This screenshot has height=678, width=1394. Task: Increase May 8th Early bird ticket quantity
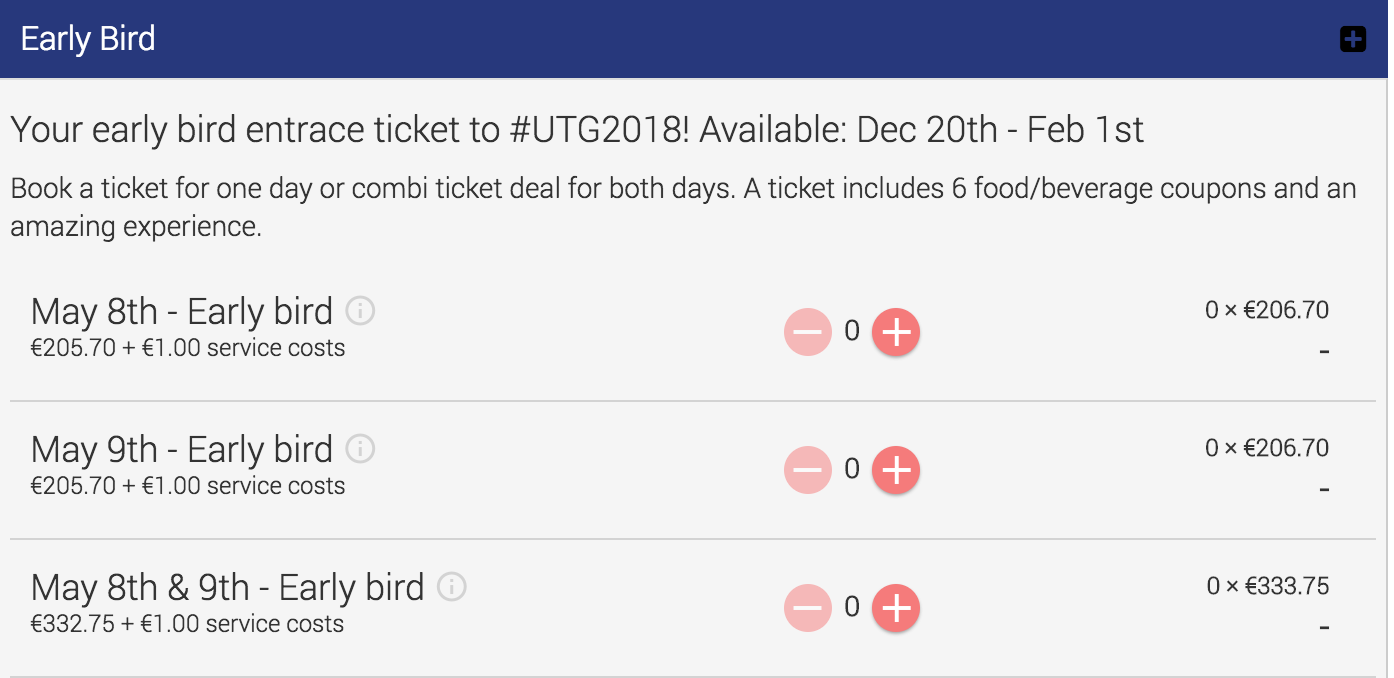[x=896, y=333]
